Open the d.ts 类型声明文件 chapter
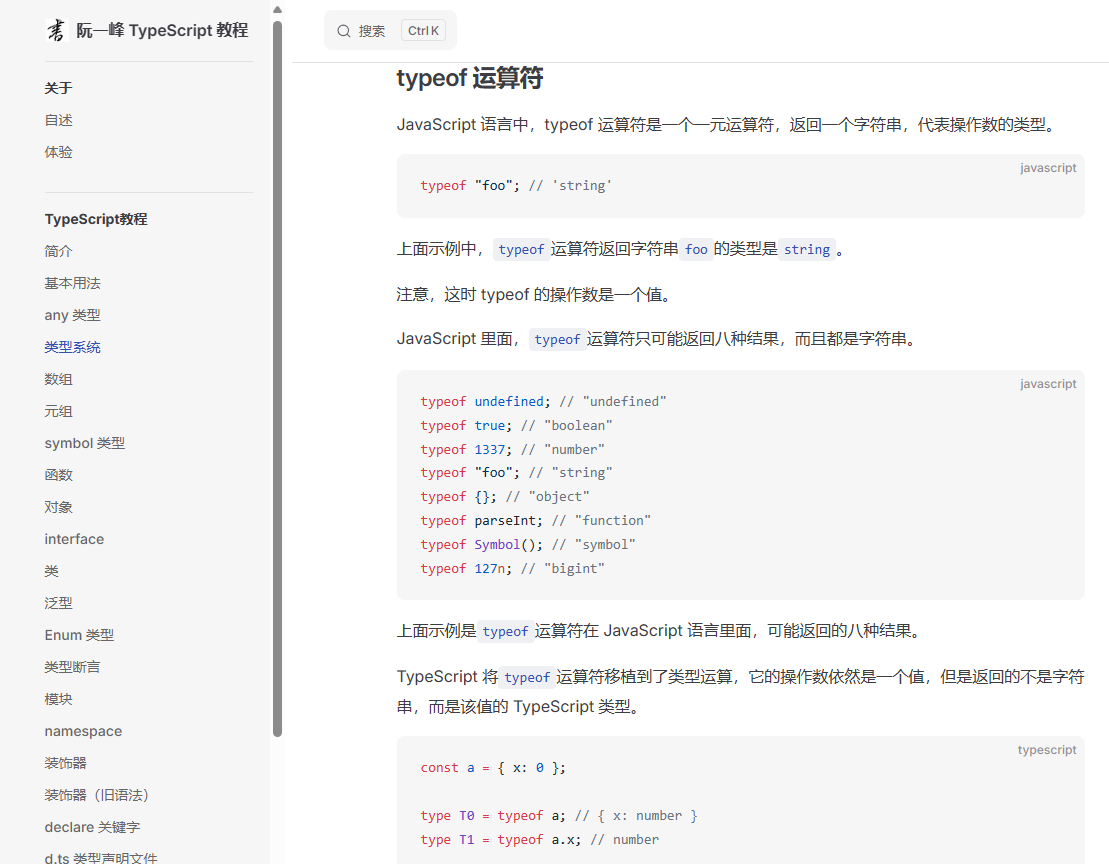 pos(101,858)
